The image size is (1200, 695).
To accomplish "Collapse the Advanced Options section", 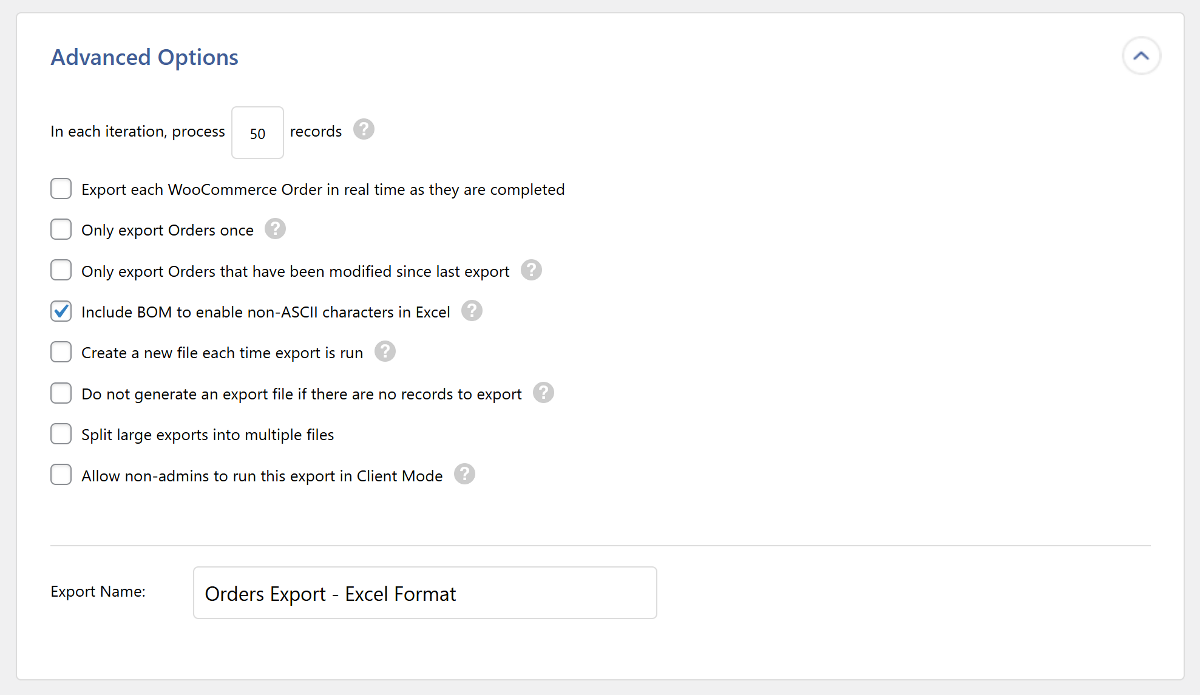I will (1141, 56).
